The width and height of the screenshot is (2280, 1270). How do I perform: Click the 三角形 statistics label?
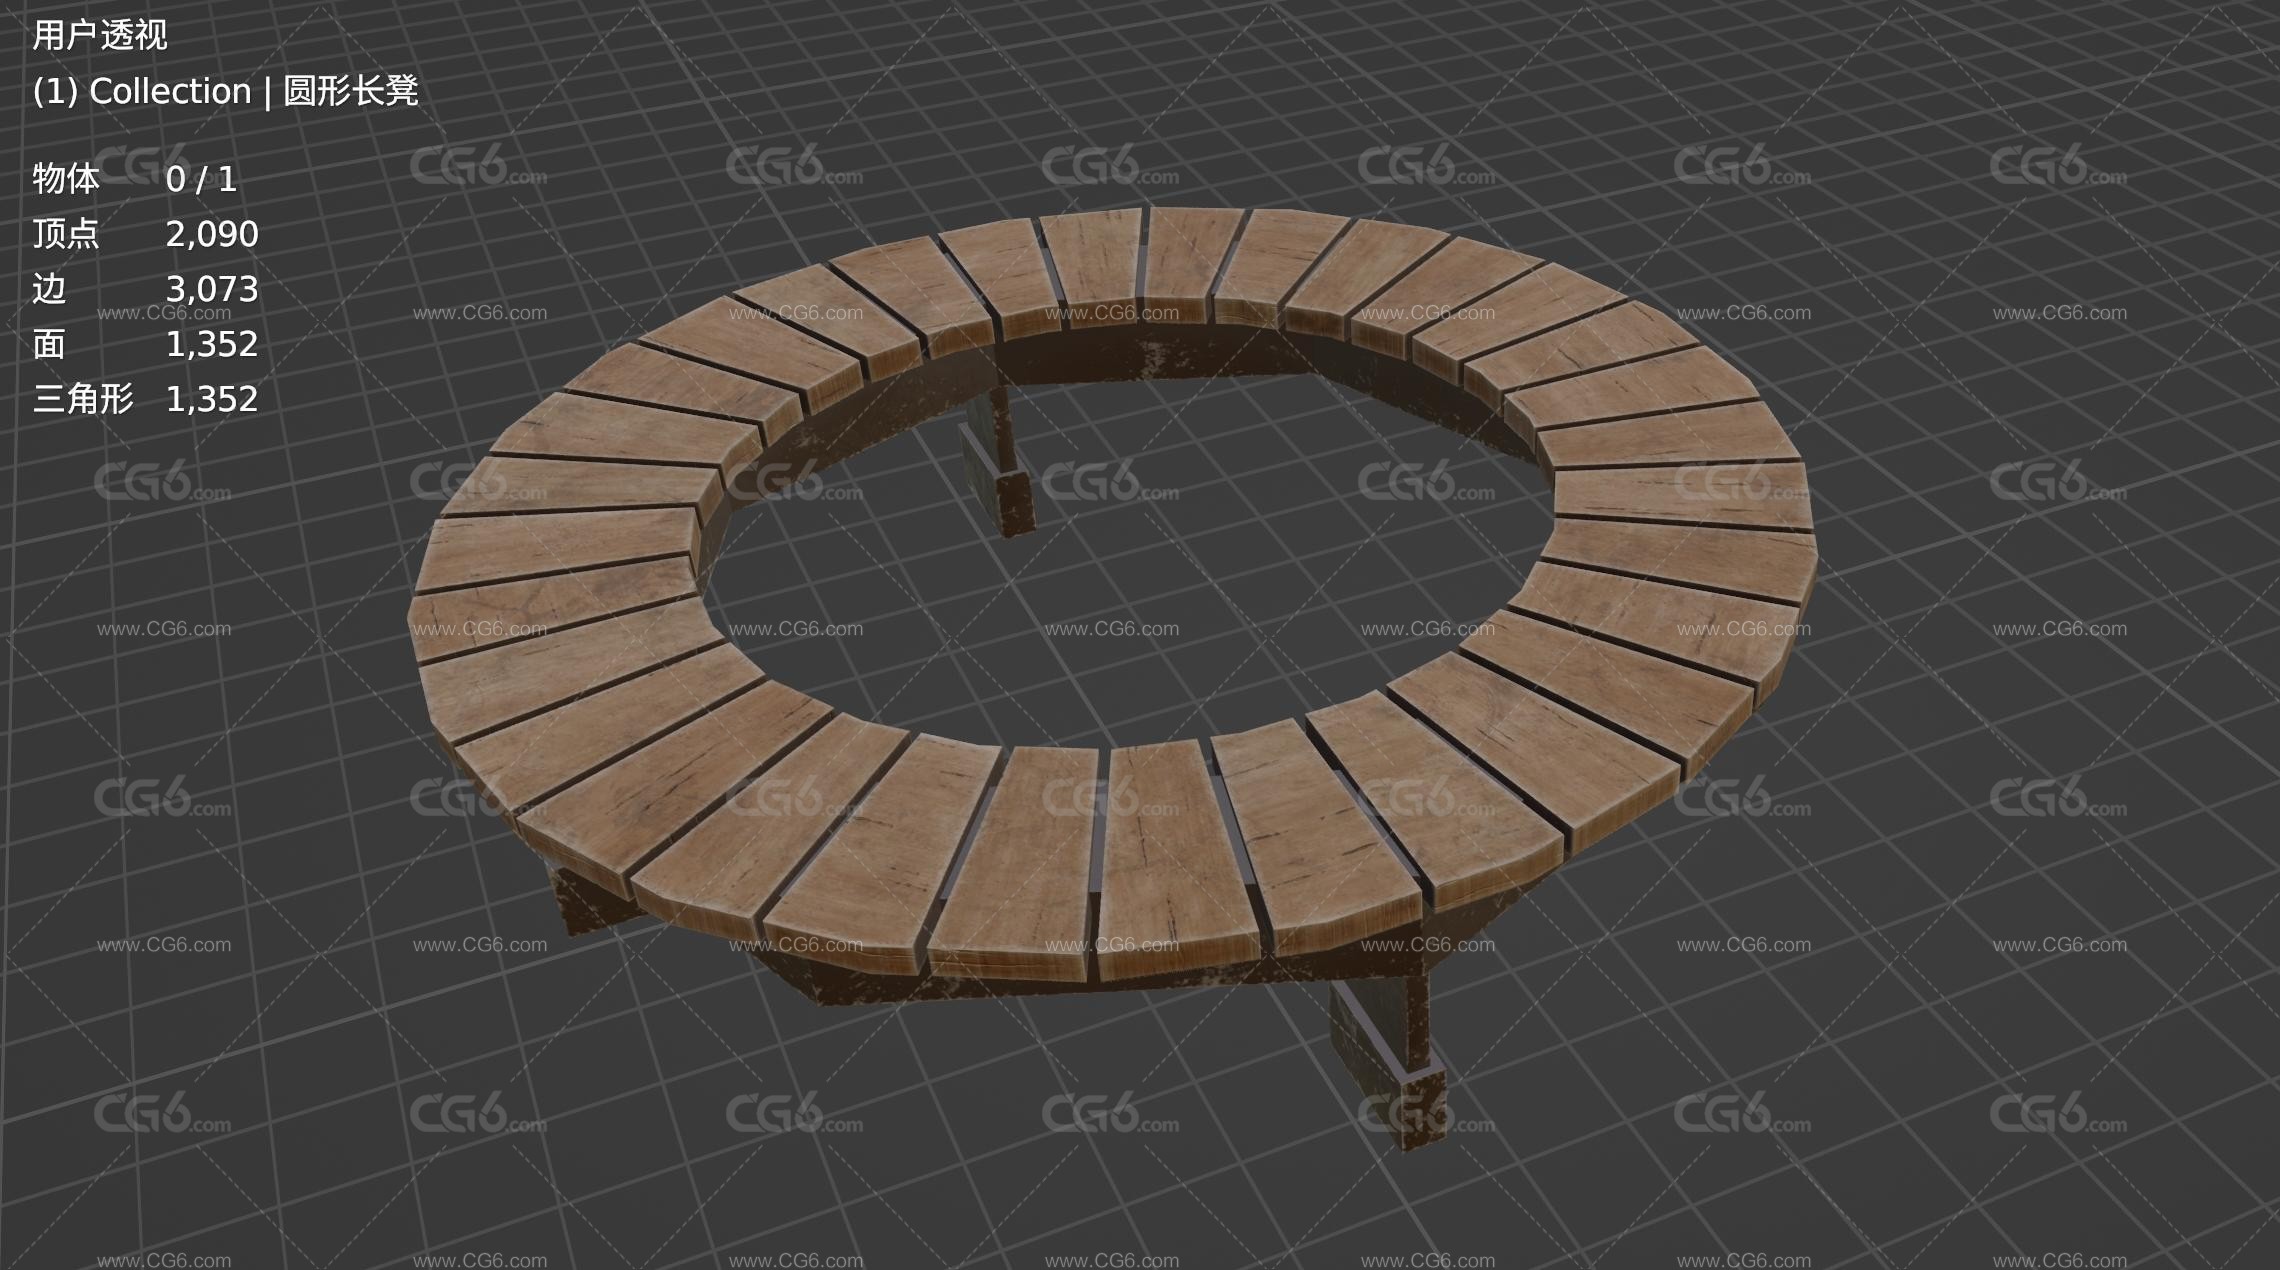(83, 399)
